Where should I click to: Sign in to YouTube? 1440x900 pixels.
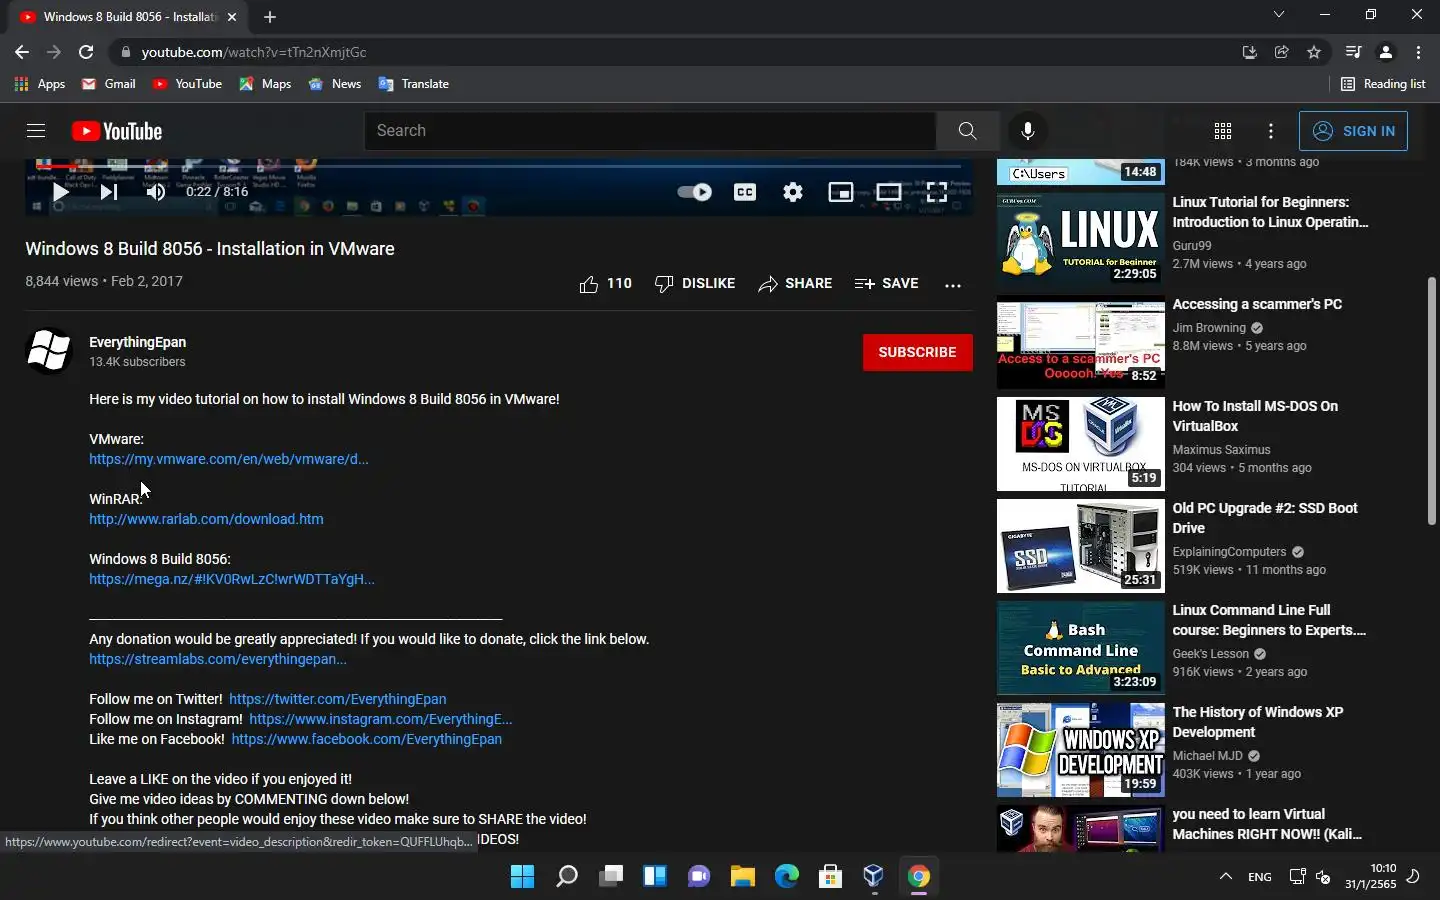[x=1353, y=131]
